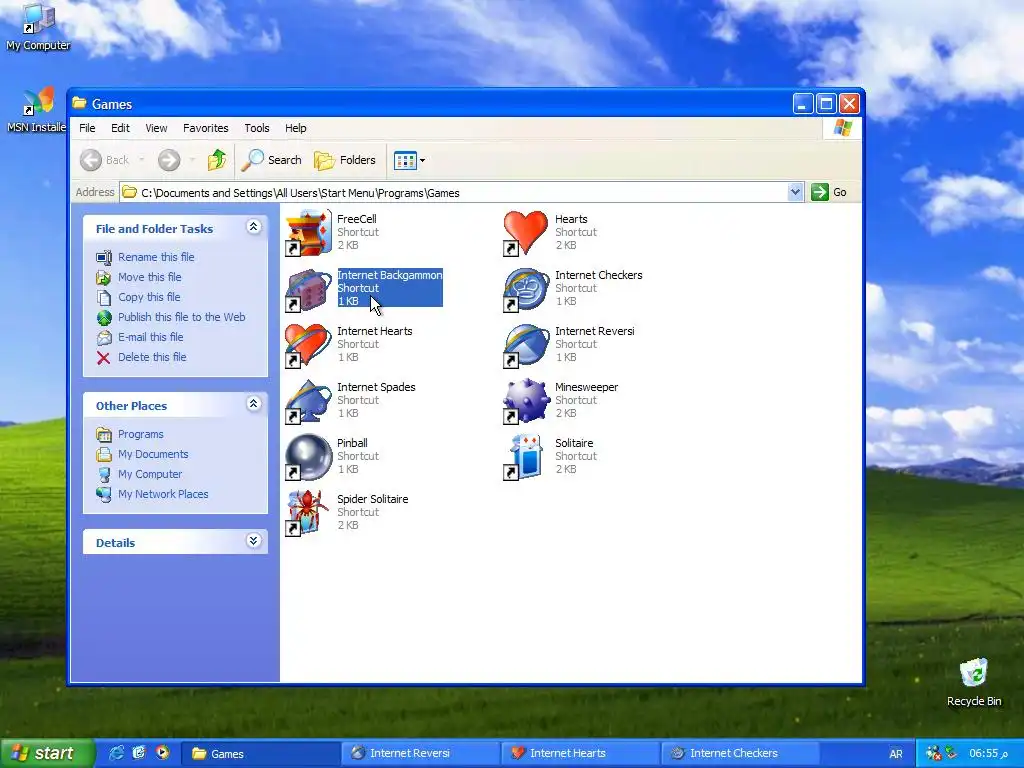Open the File menu
The width and height of the screenshot is (1024, 768).
click(x=87, y=128)
